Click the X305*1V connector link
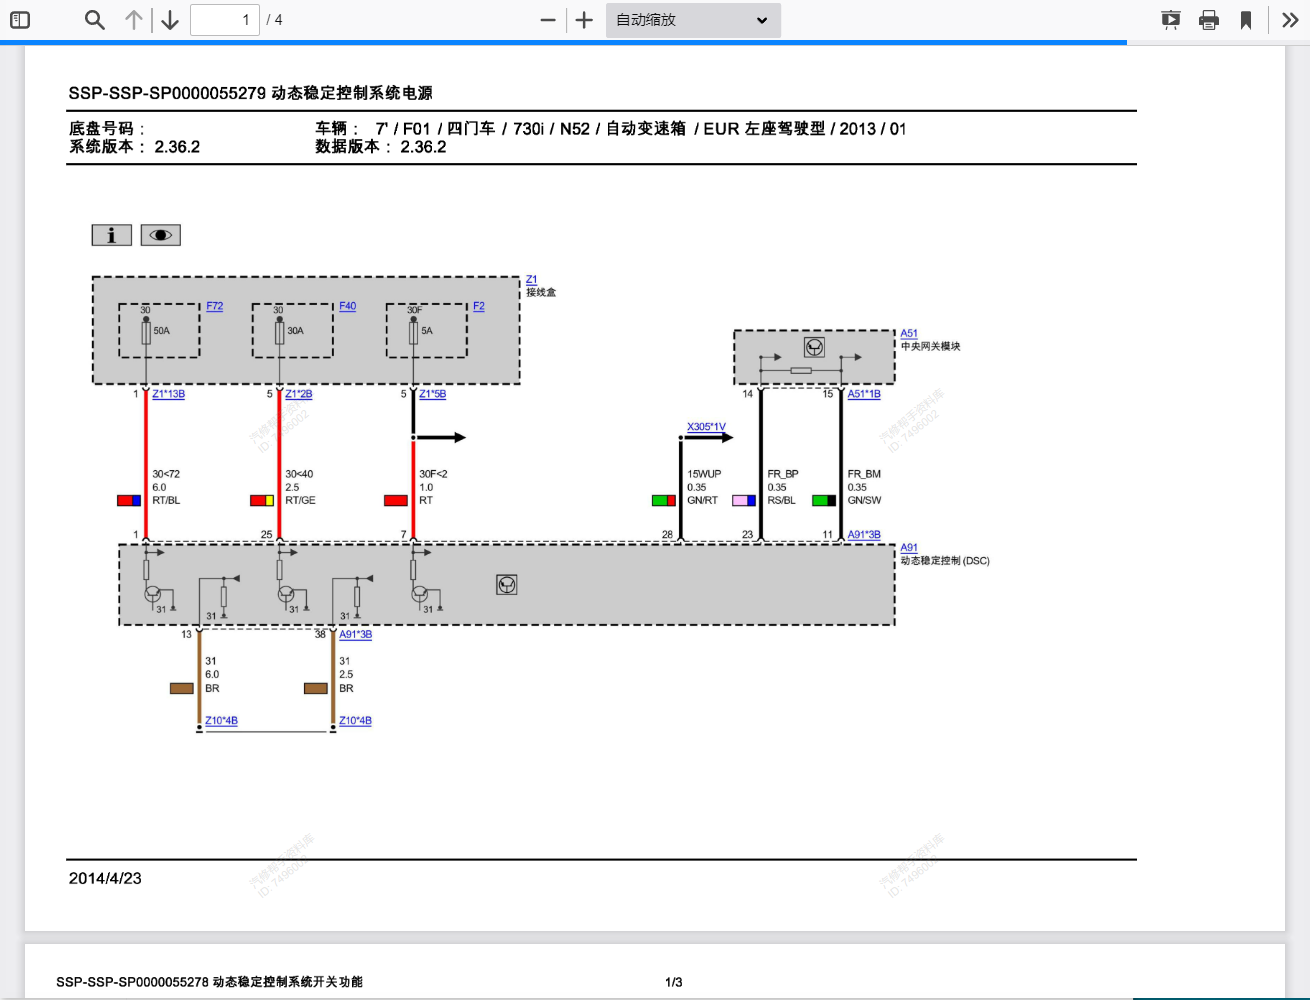The image size is (1310, 1000). point(706,427)
